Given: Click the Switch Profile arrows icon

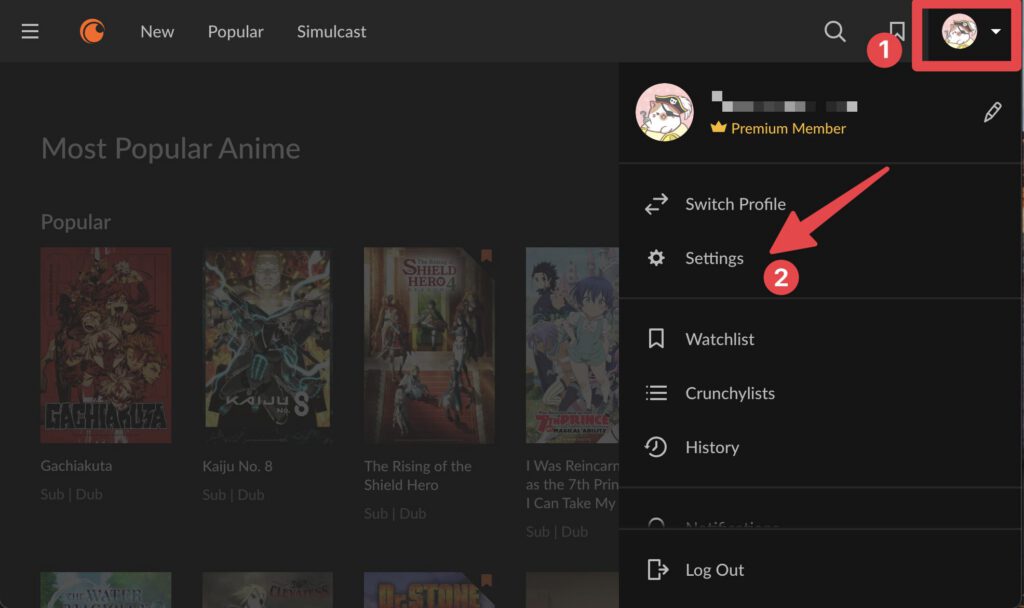Looking at the screenshot, I should coord(656,203).
